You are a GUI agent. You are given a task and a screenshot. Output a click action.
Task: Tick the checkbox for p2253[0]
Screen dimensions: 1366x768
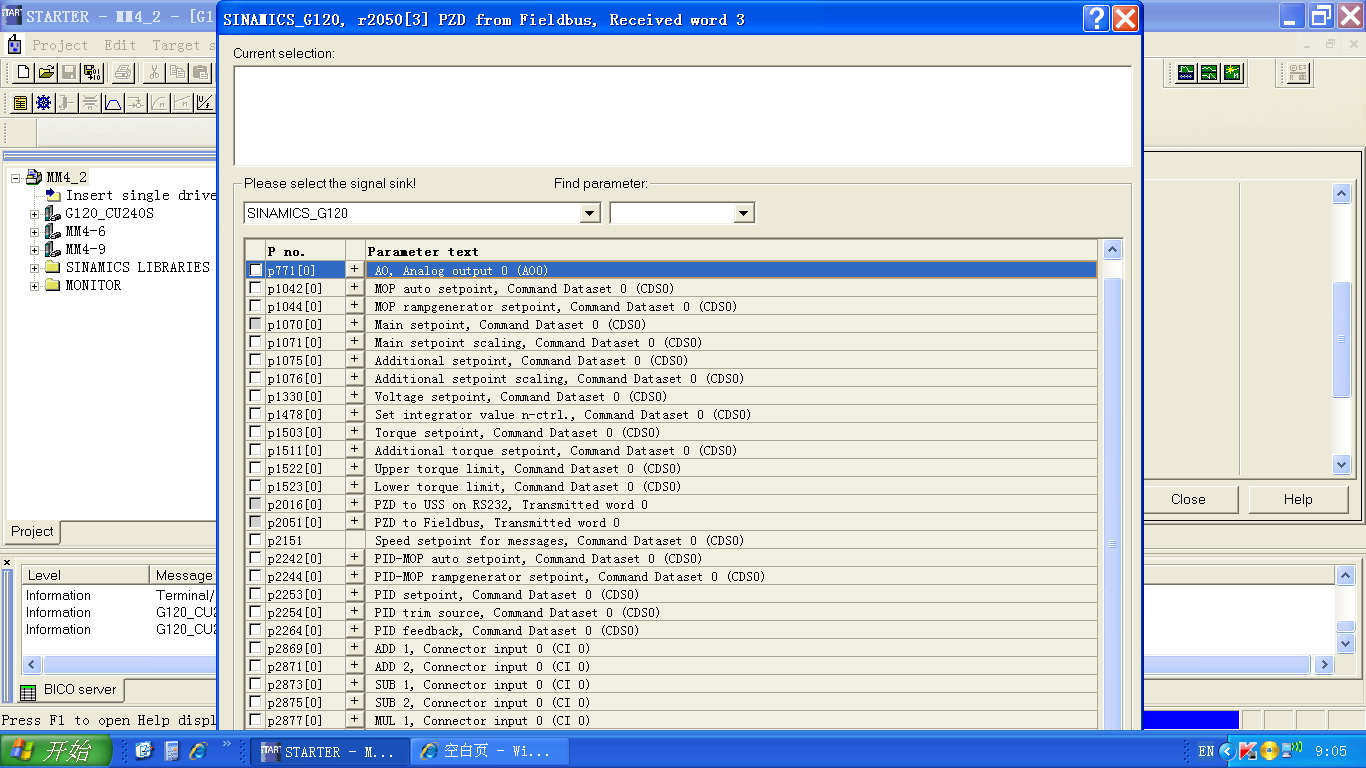(x=256, y=594)
